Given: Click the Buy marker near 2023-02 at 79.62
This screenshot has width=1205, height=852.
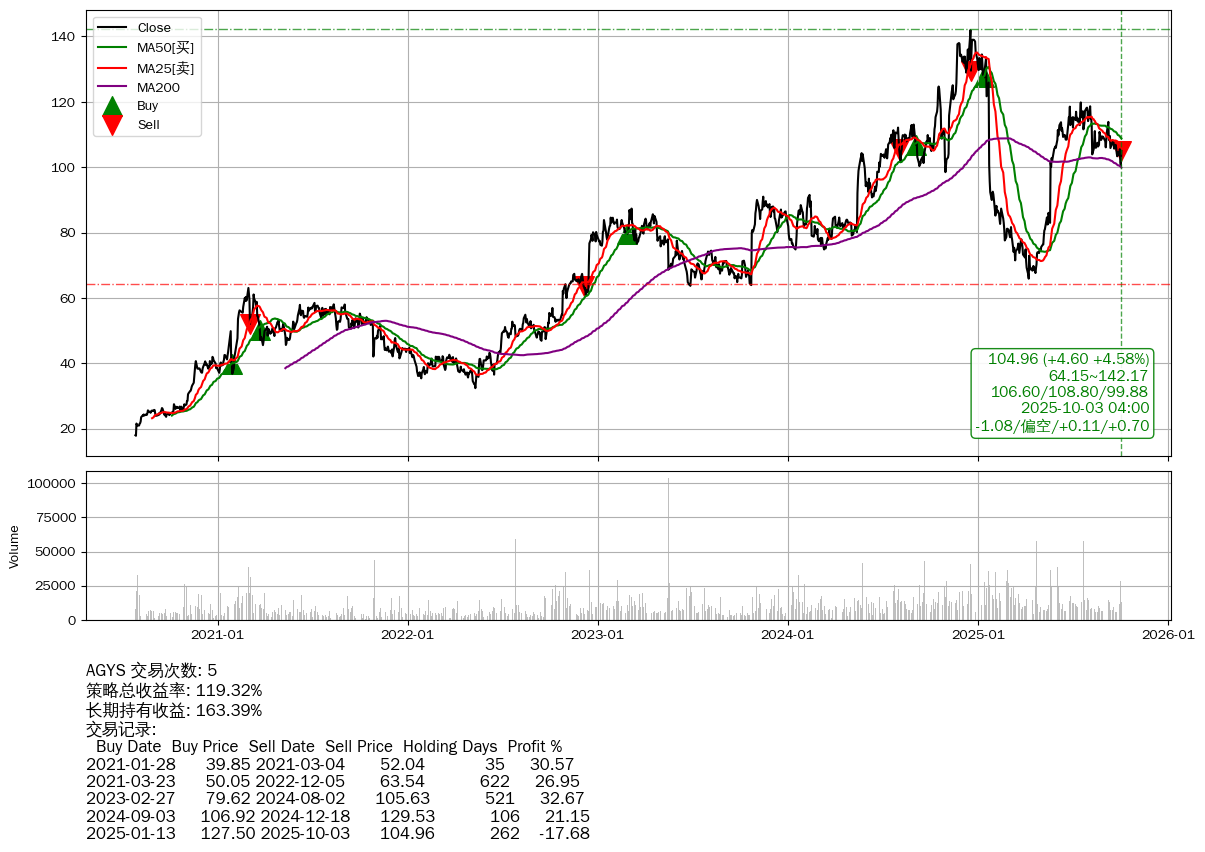Looking at the screenshot, I should tap(627, 234).
